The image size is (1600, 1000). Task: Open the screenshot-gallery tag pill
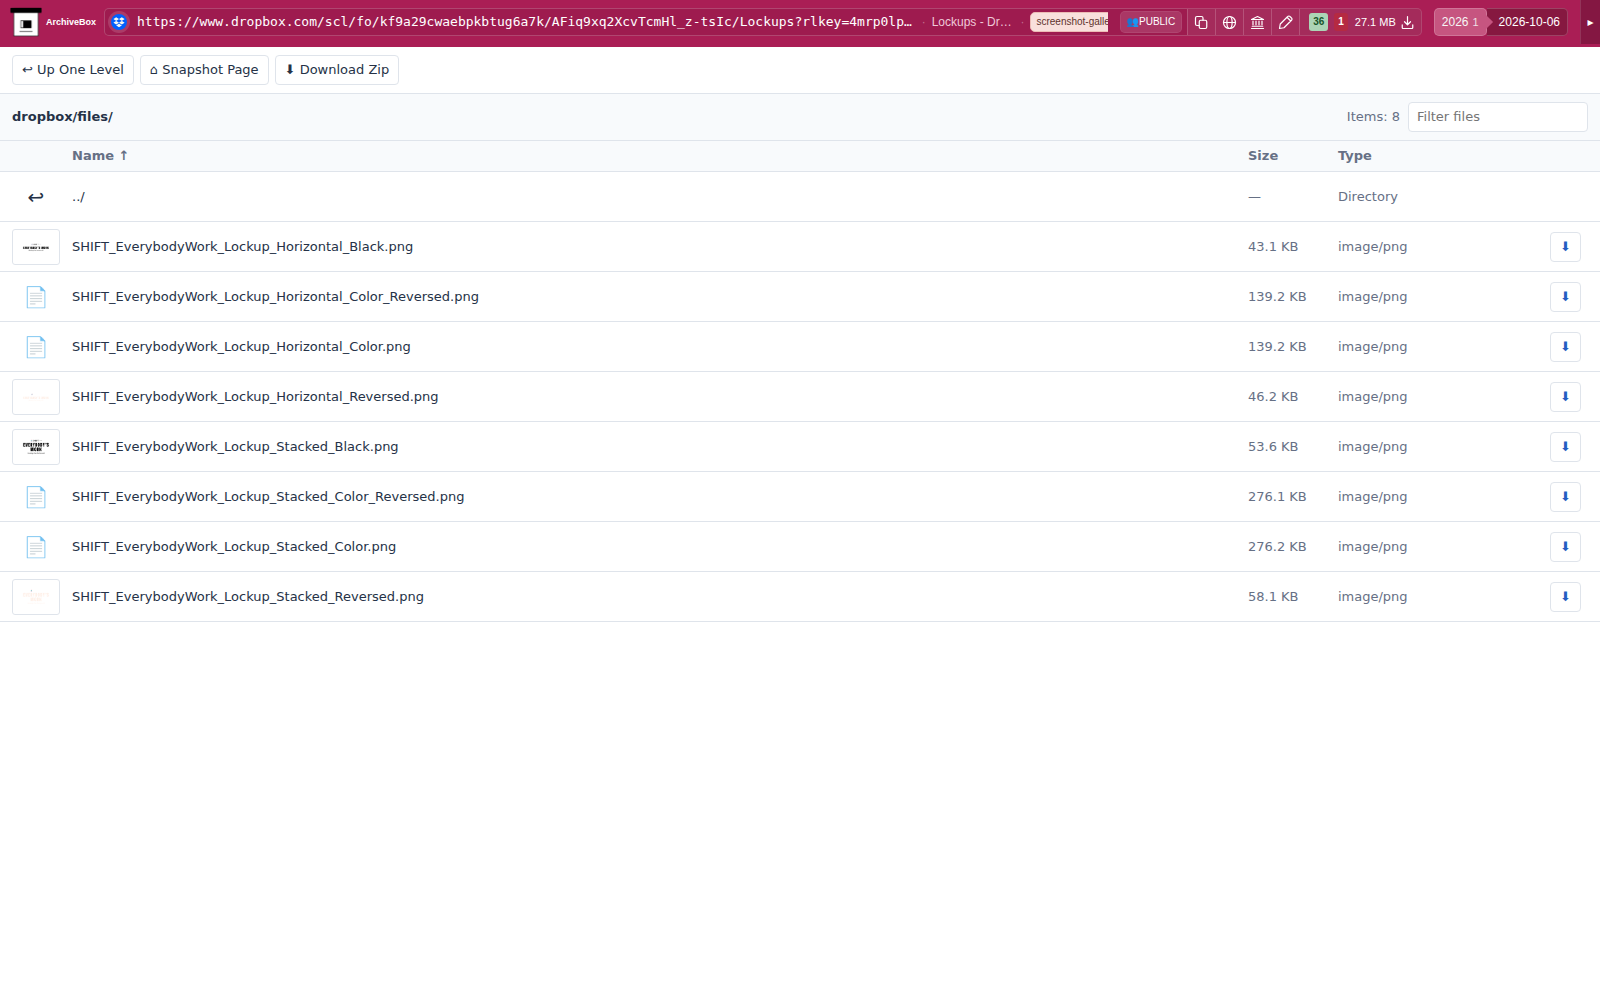[1069, 22]
